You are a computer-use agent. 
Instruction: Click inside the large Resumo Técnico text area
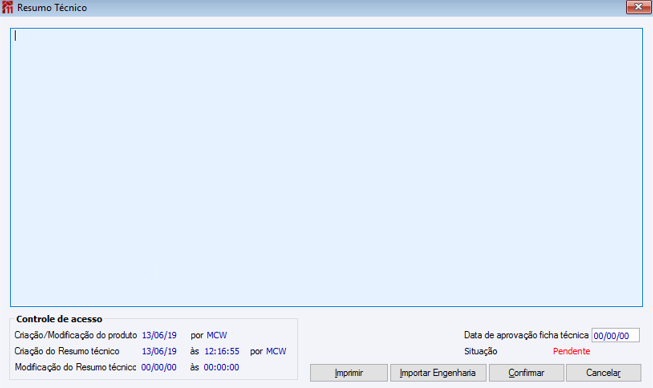point(326,167)
